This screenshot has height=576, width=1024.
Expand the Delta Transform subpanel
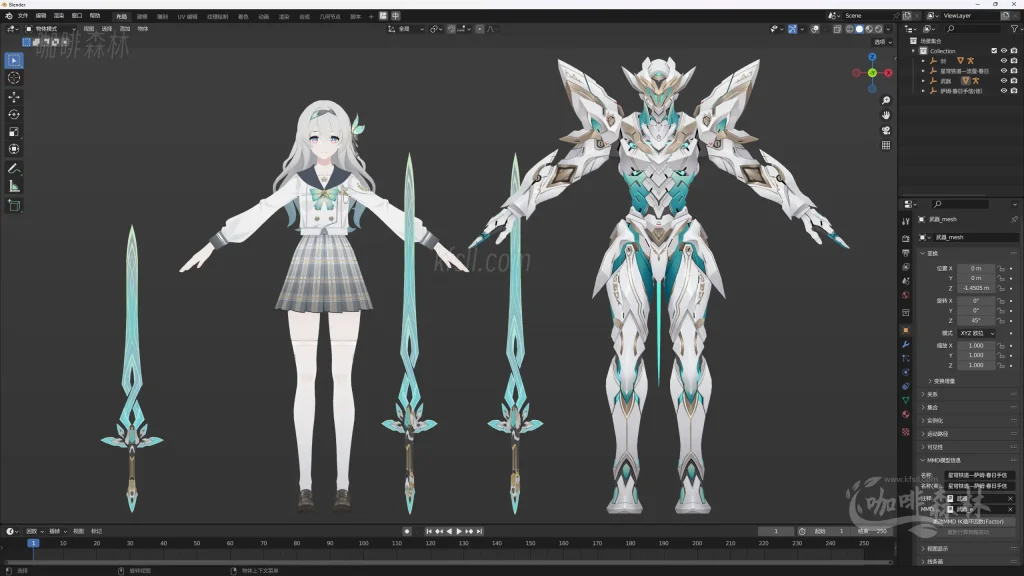[941, 381]
